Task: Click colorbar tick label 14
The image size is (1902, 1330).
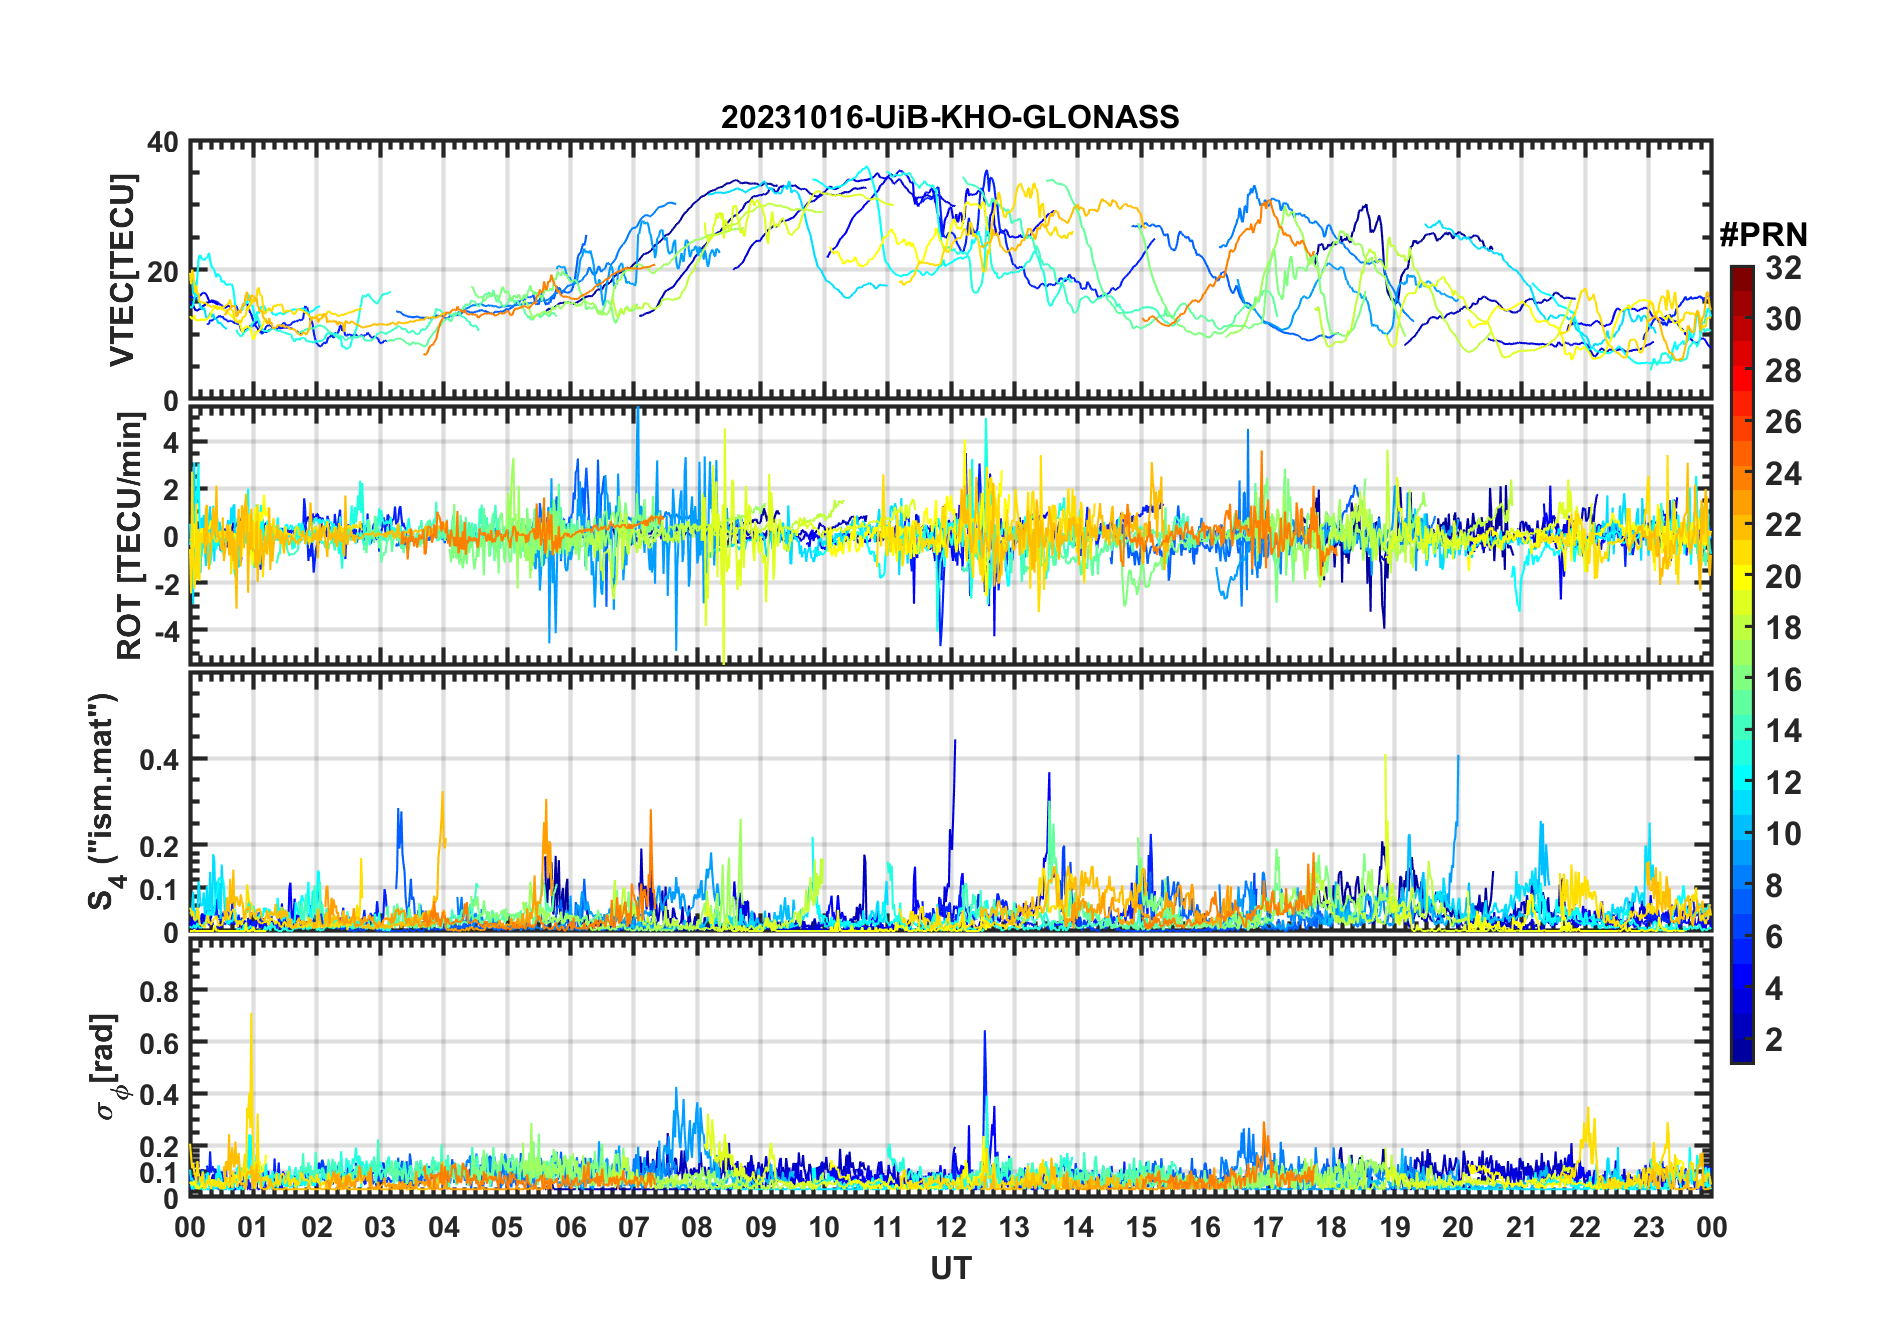Action: coord(1783,731)
